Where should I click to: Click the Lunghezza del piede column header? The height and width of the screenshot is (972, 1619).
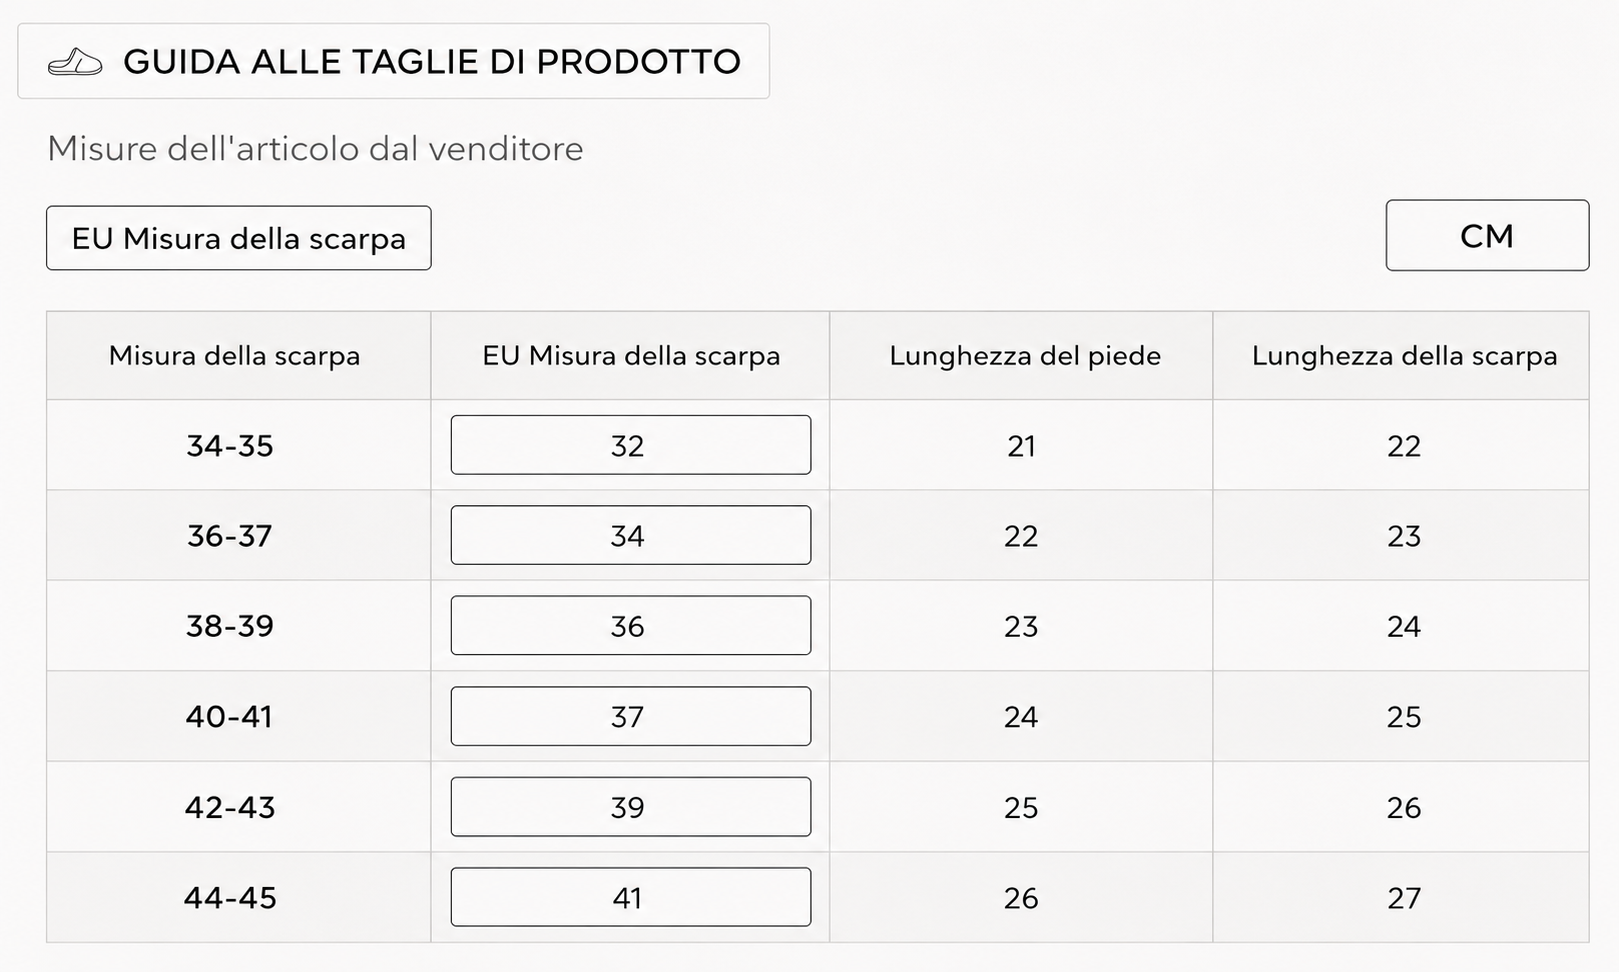[x=1025, y=356]
